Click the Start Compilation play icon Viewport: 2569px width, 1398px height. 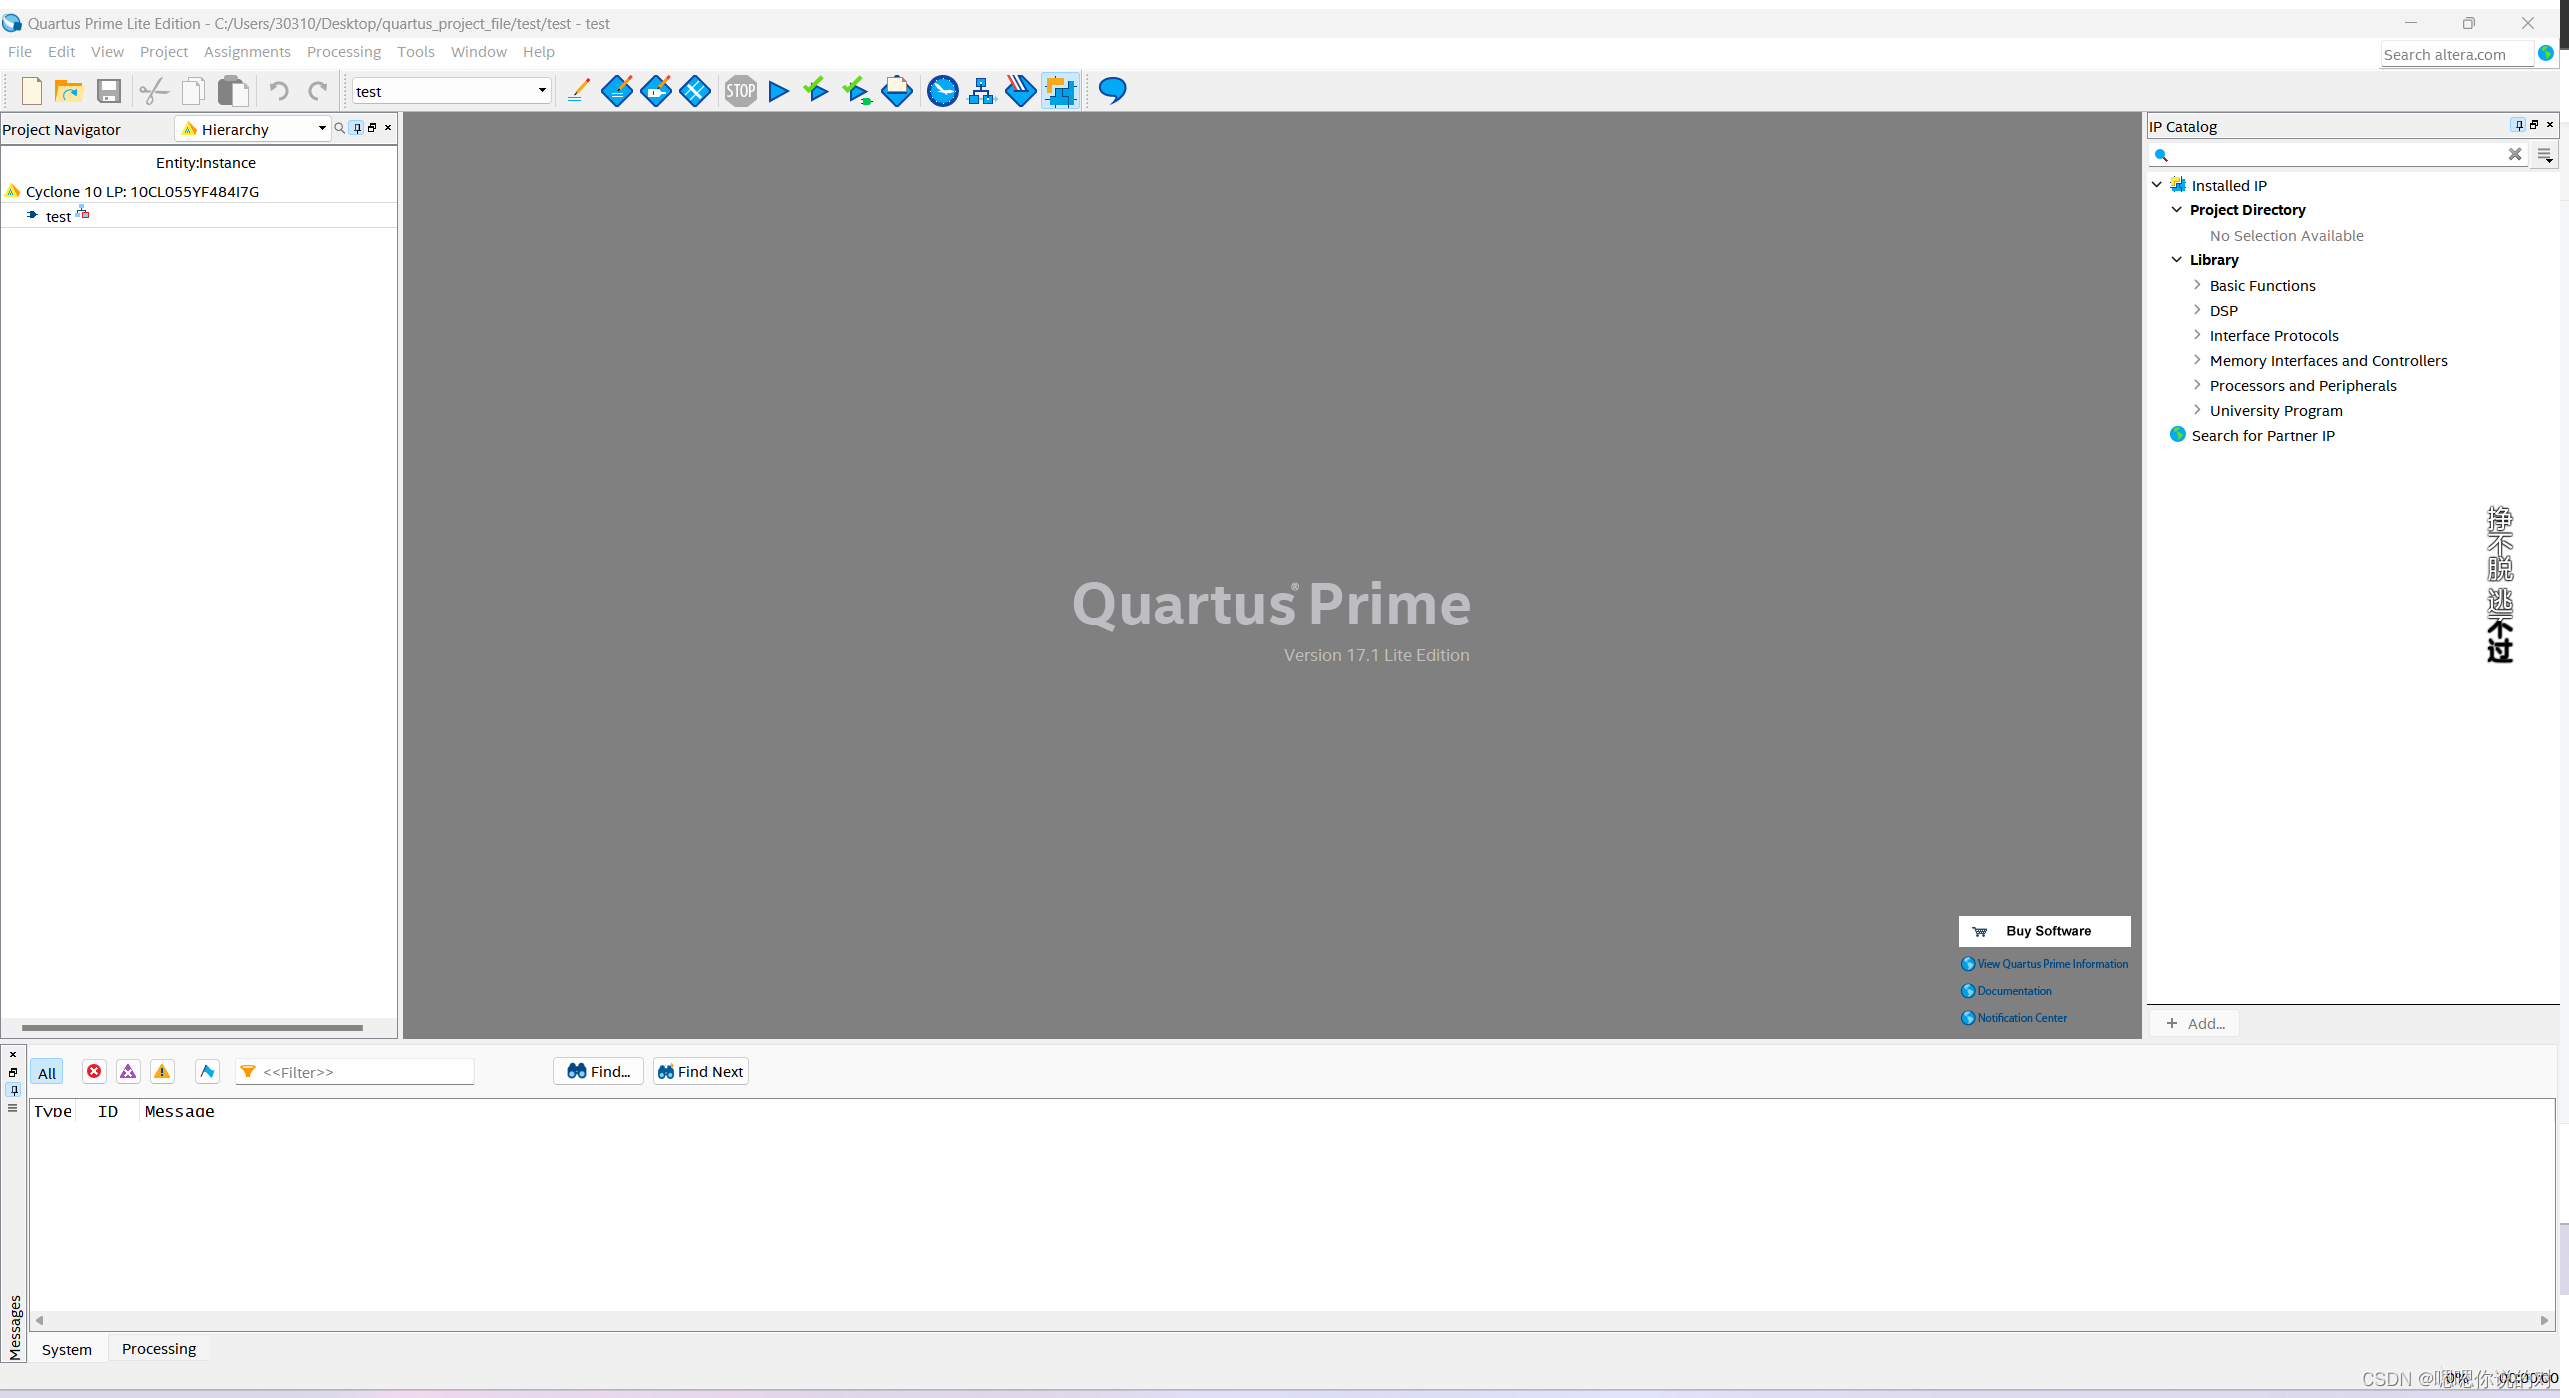click(778, 91)
